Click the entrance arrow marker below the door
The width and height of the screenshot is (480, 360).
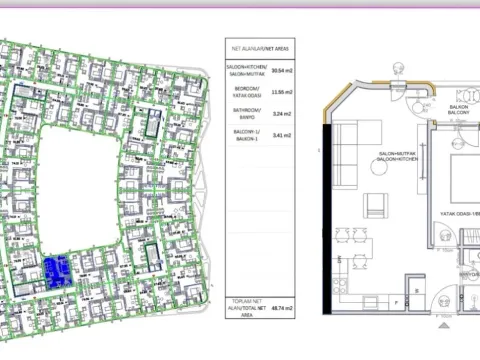(x=444, y=325)
